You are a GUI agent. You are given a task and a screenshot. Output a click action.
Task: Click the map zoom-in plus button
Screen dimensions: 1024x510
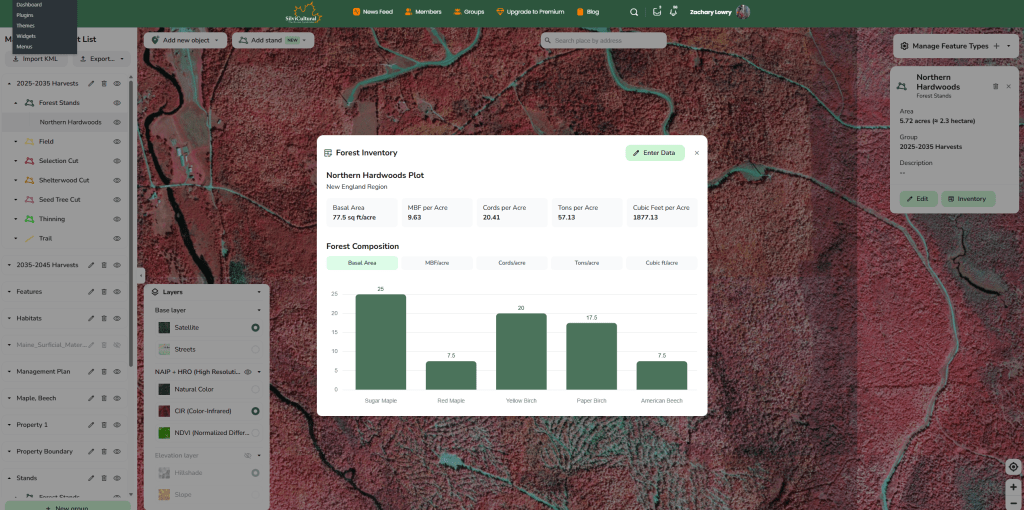1013,486
